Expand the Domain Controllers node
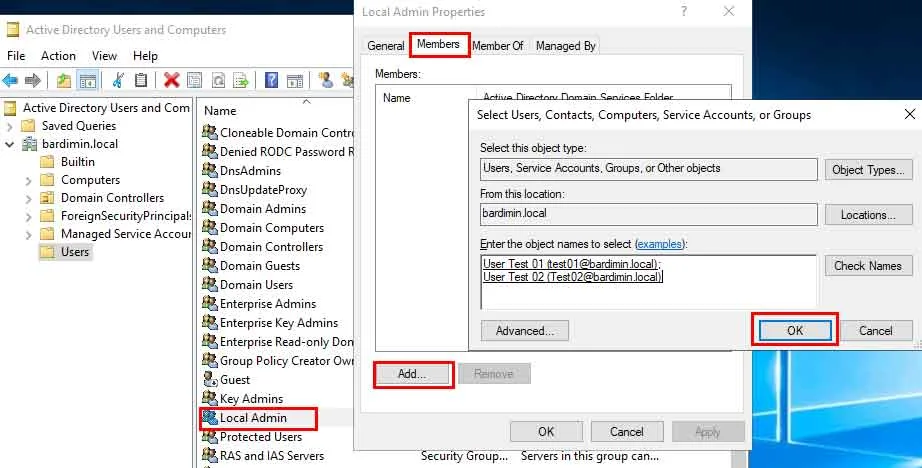This screenshot has width=922, height=468. 28,199
